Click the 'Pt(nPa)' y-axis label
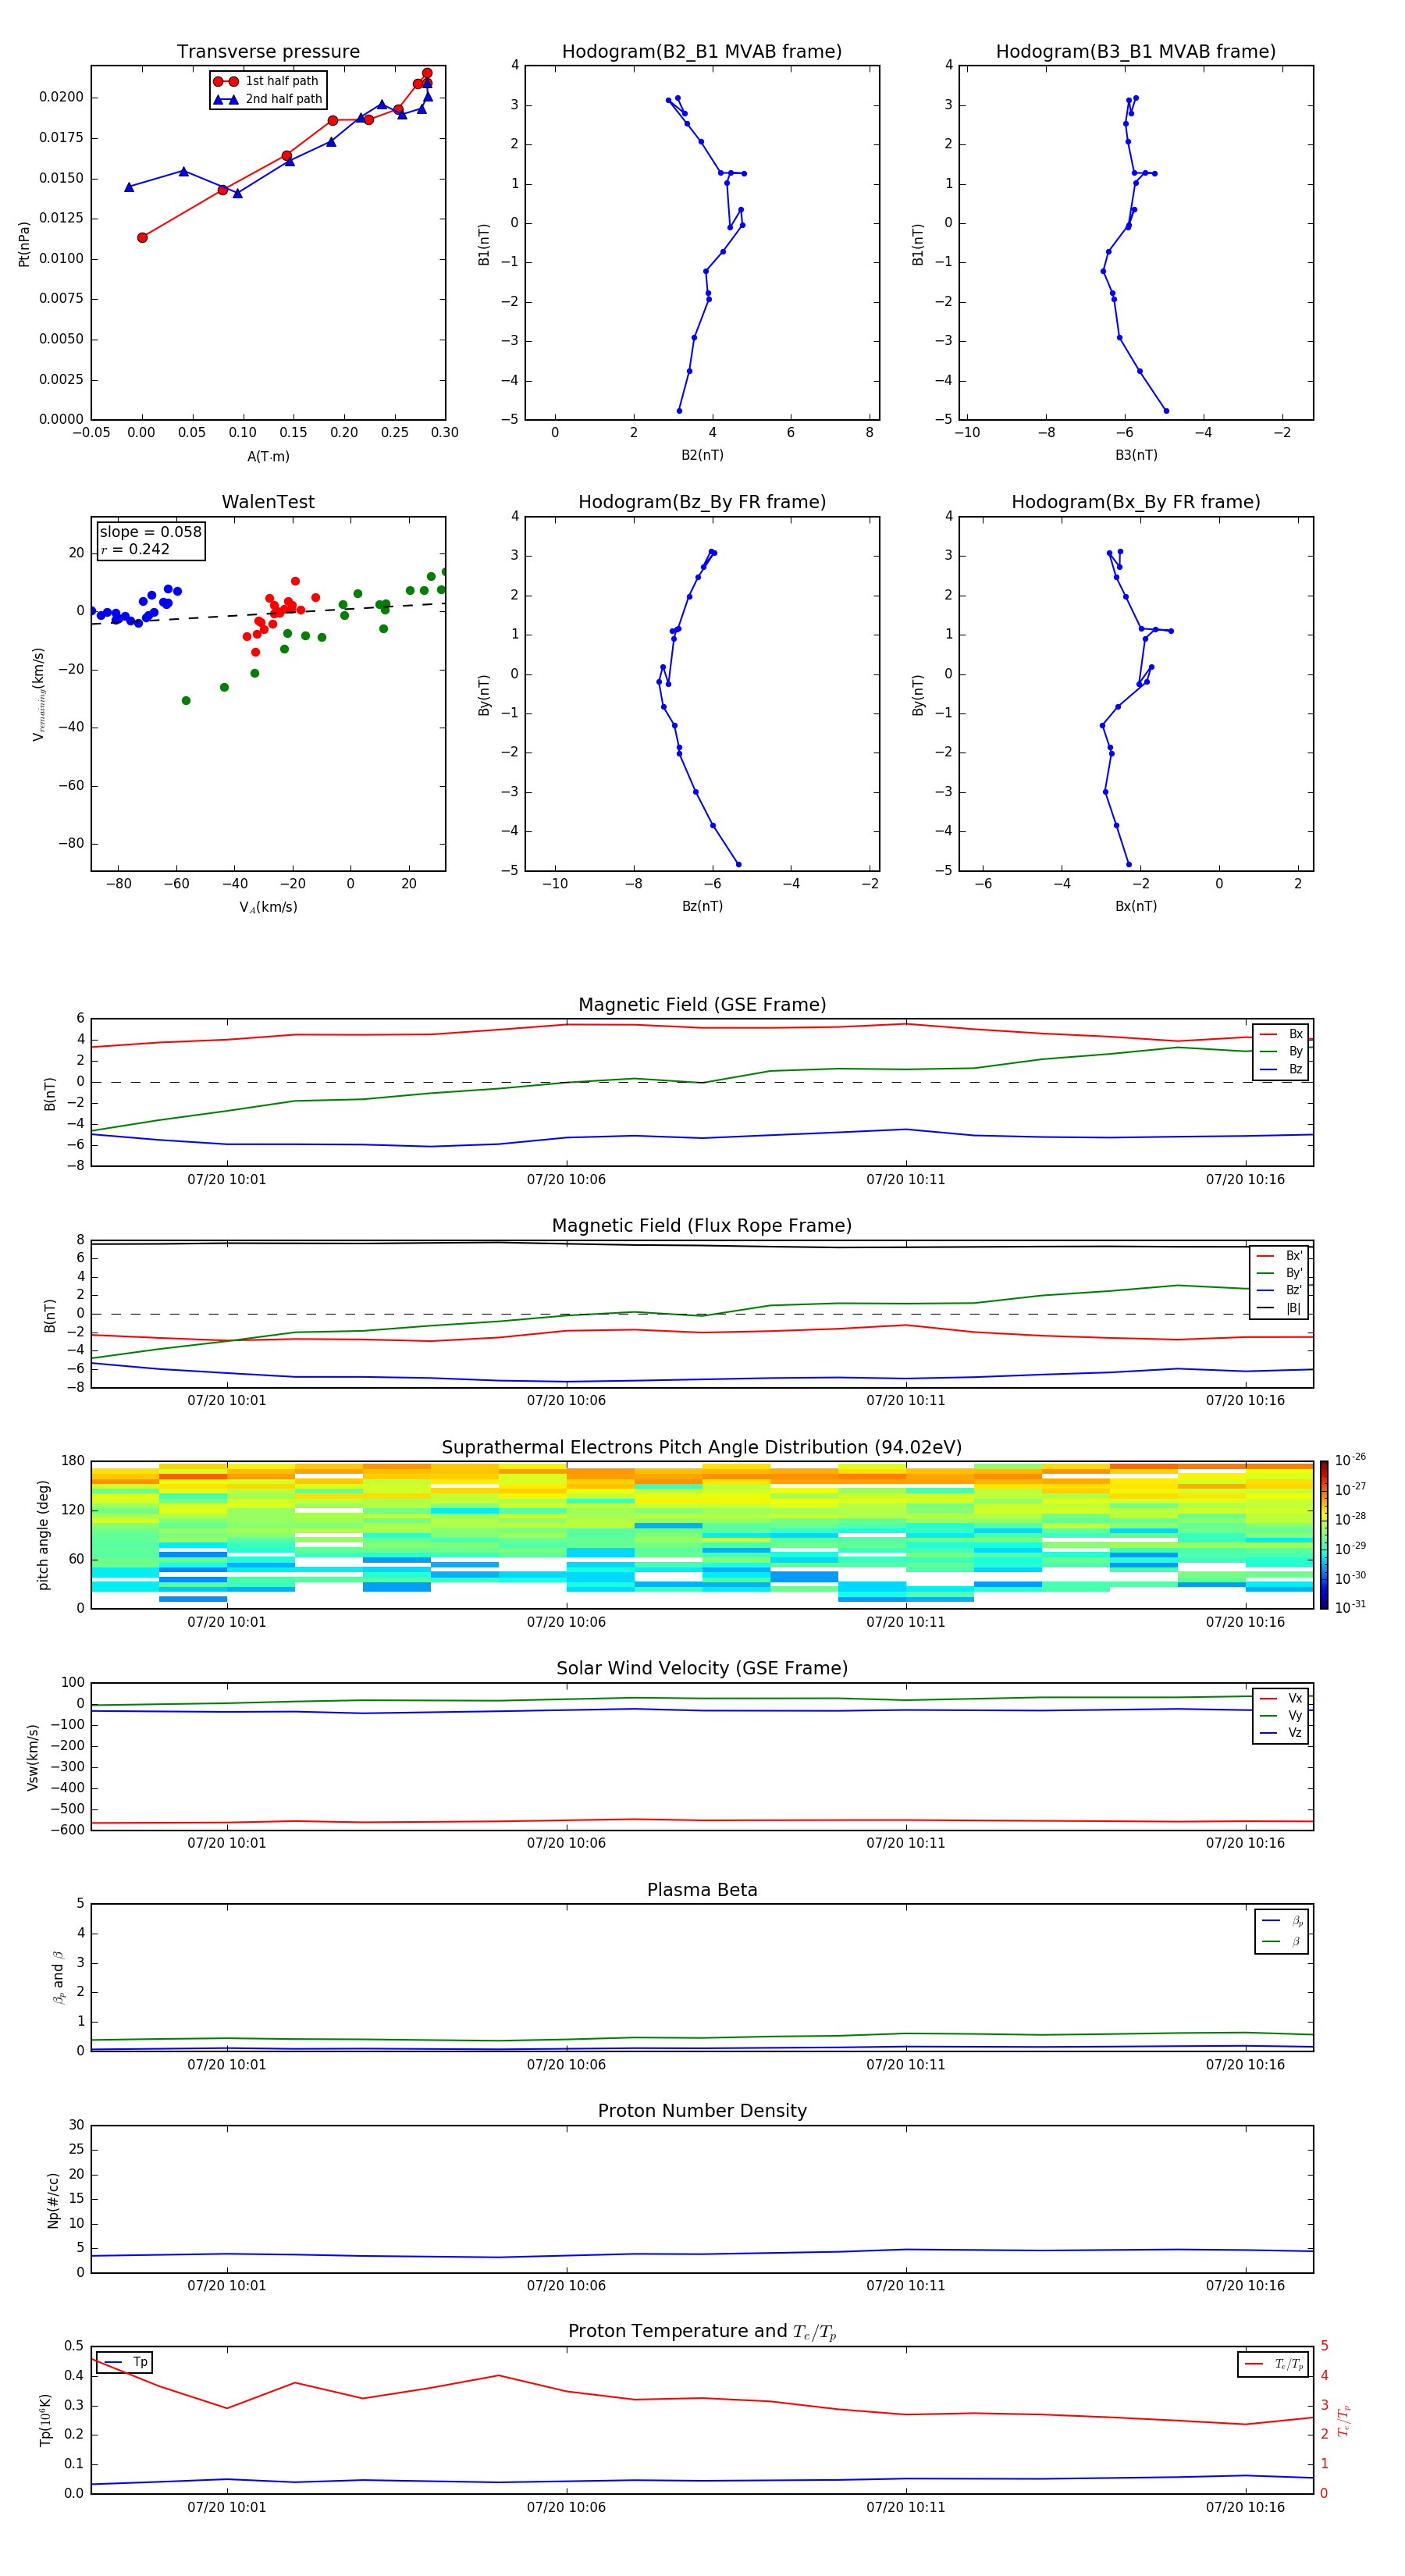The width and height of the screenshot is (1405, 2576). (x=24, y=244)
